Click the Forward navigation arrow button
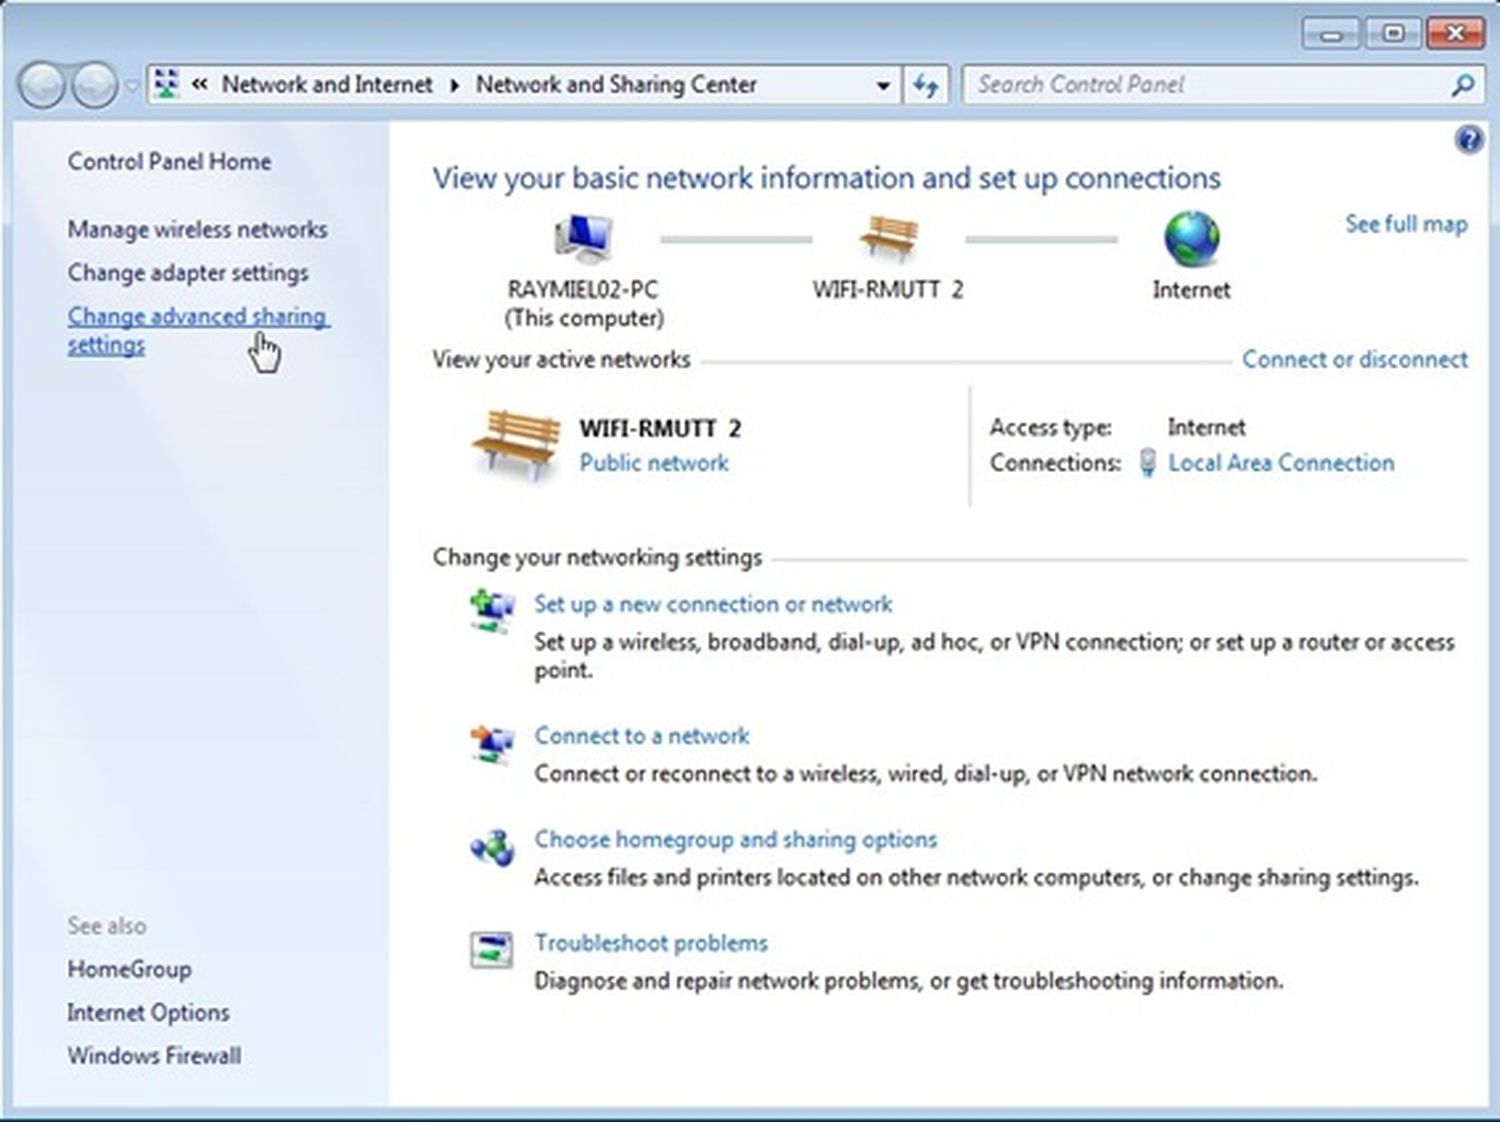Viewport: 1500px width, 1122px height. pos(95,86)
